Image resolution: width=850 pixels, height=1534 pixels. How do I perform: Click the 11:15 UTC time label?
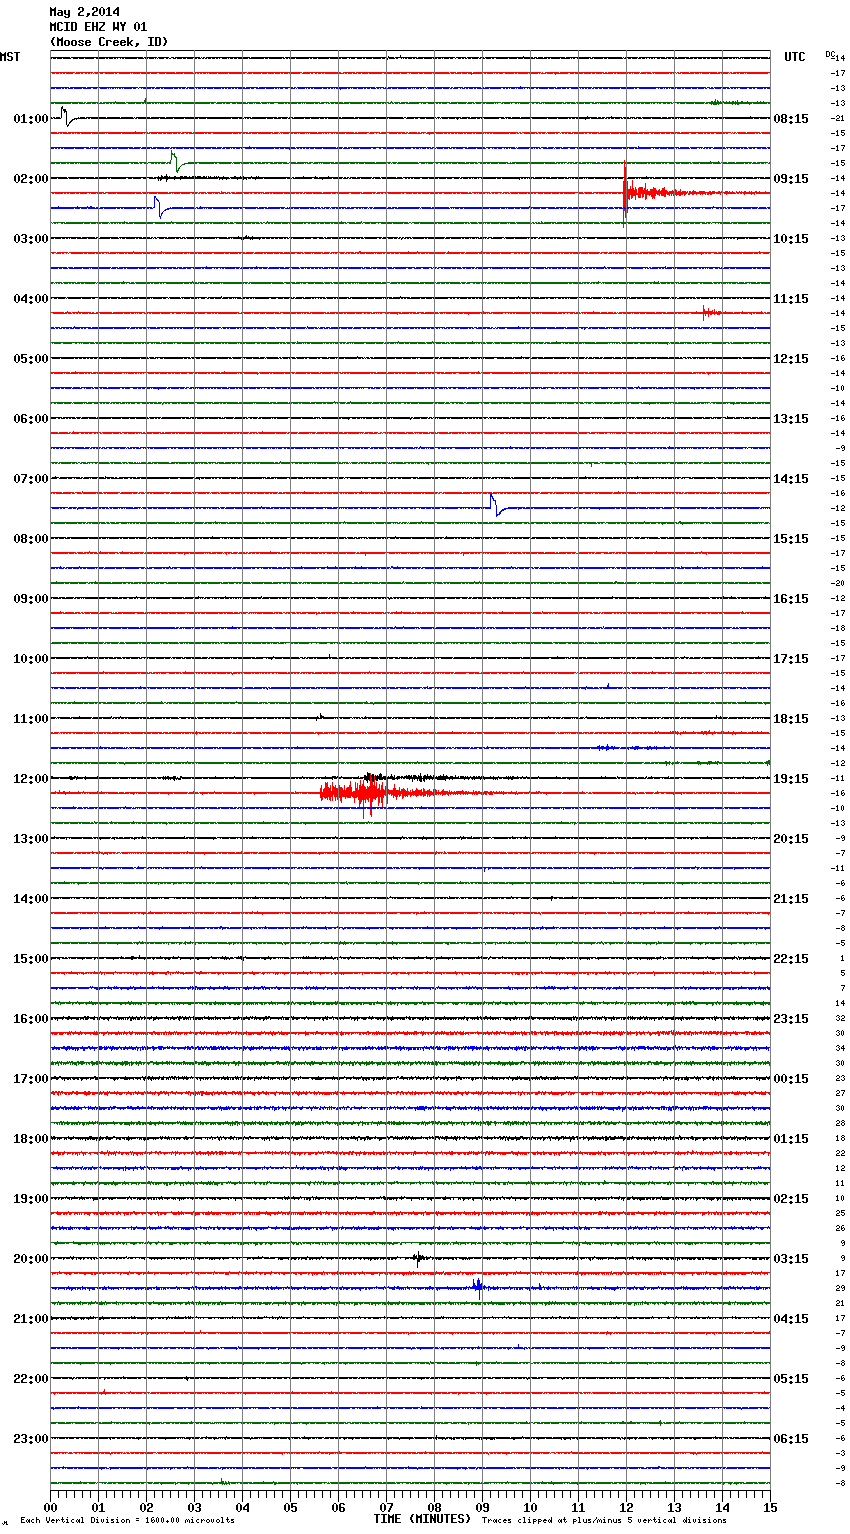[x=791, y=298]
